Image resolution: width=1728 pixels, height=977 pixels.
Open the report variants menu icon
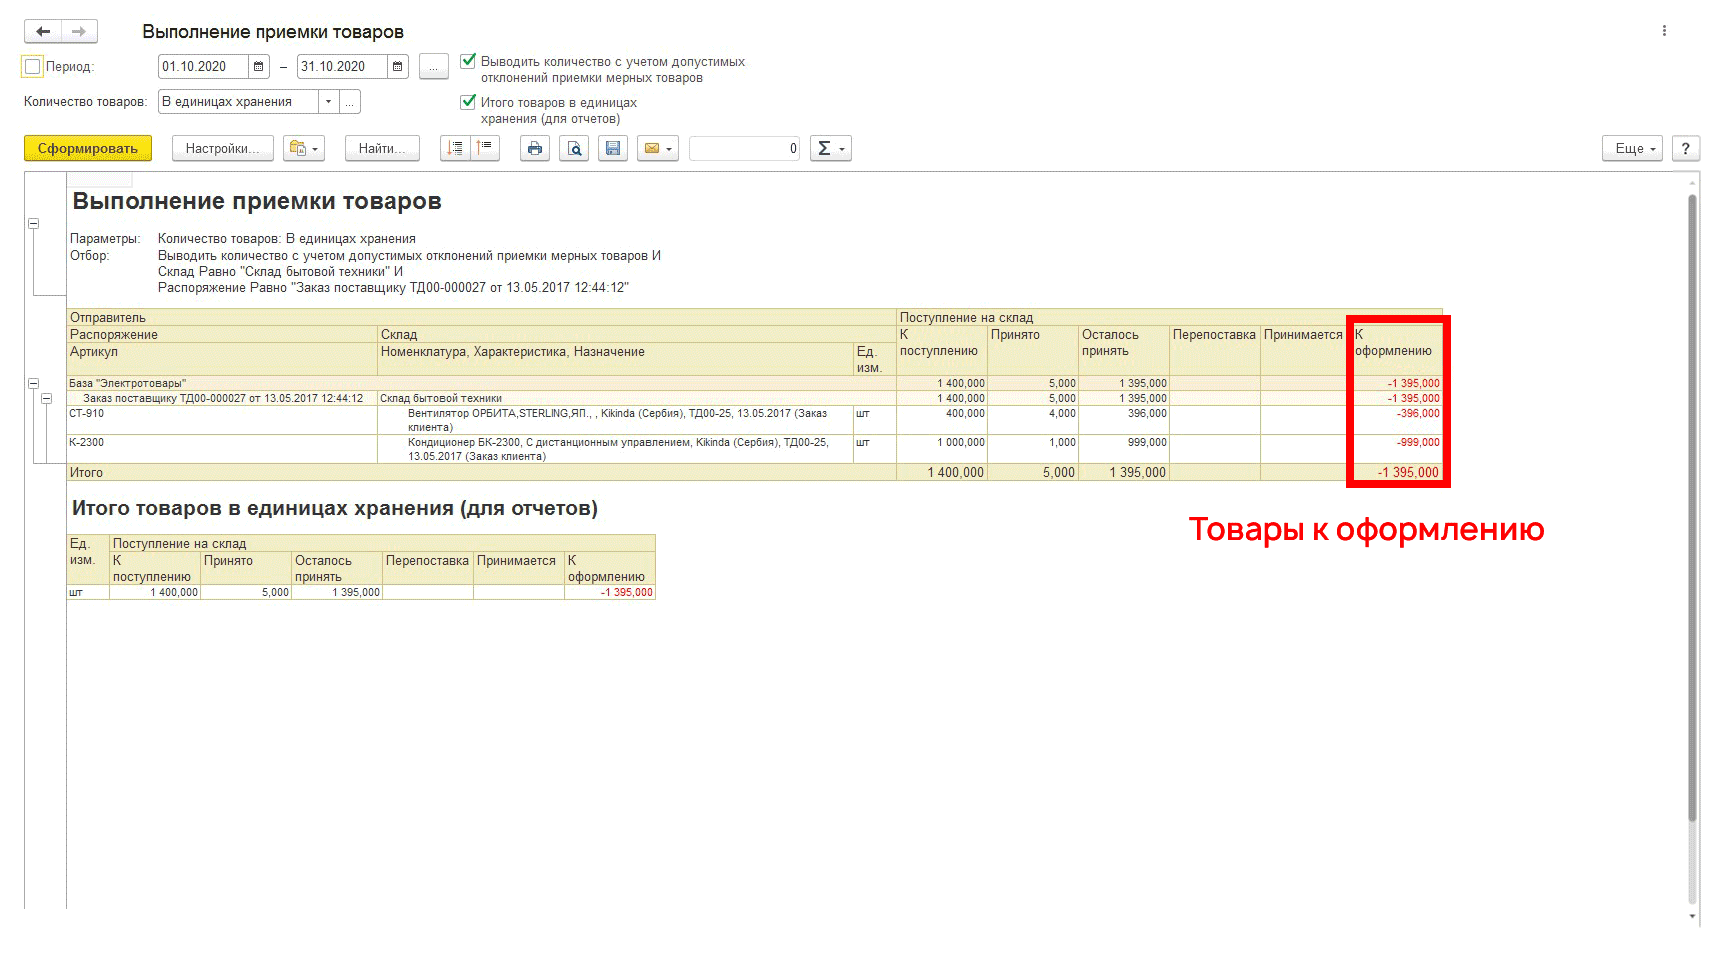click(304, 149)
